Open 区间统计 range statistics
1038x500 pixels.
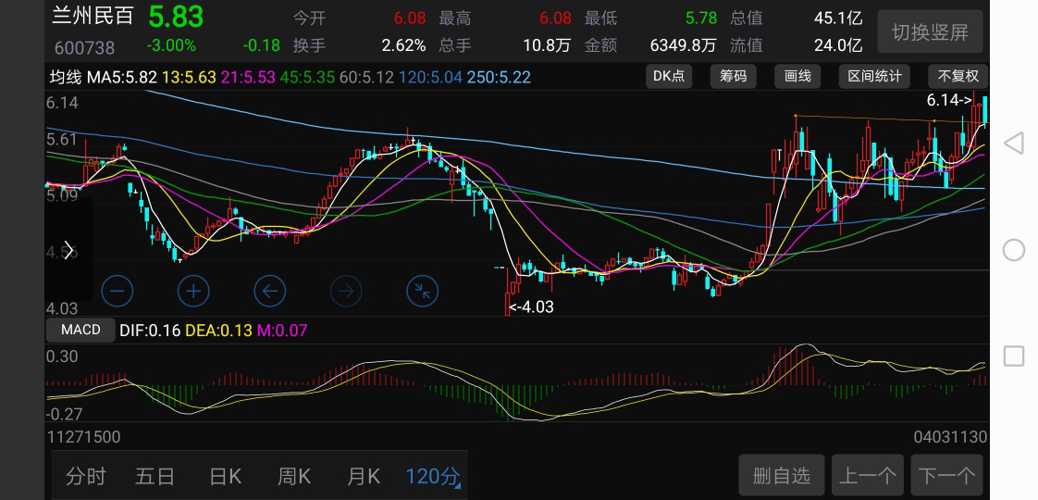pyautogui.click(x=874, y=77)
